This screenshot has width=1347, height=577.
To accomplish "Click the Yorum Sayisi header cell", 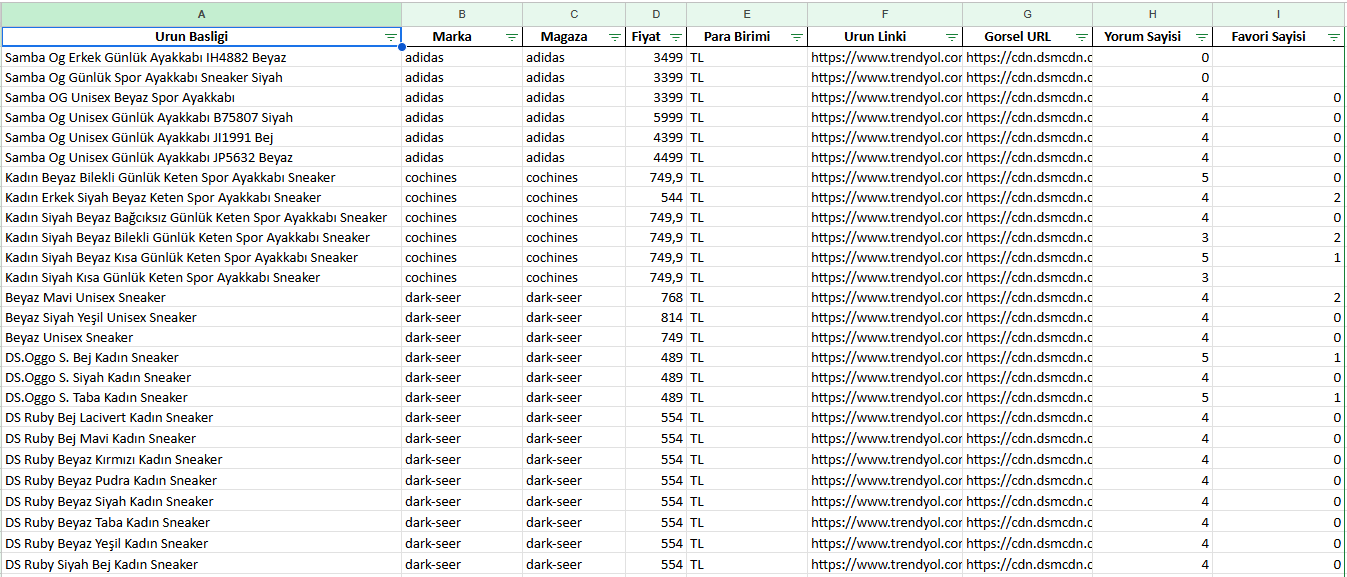I will [1153, 37].
